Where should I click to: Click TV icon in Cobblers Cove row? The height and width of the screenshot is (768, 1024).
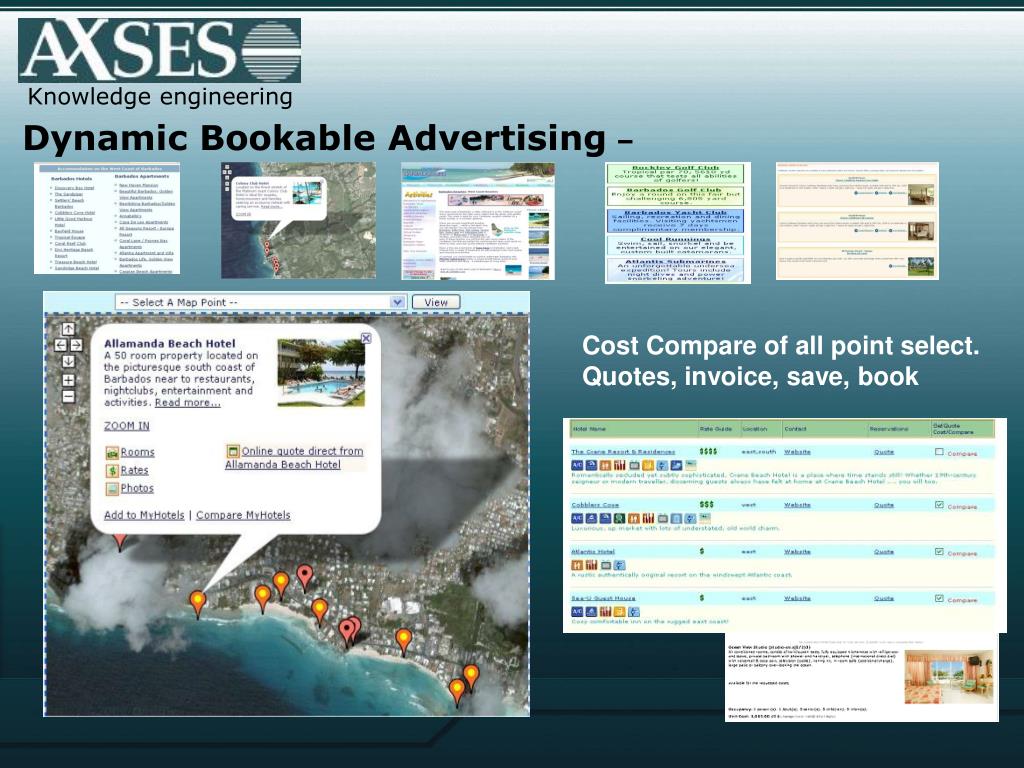tap(663, 519)
